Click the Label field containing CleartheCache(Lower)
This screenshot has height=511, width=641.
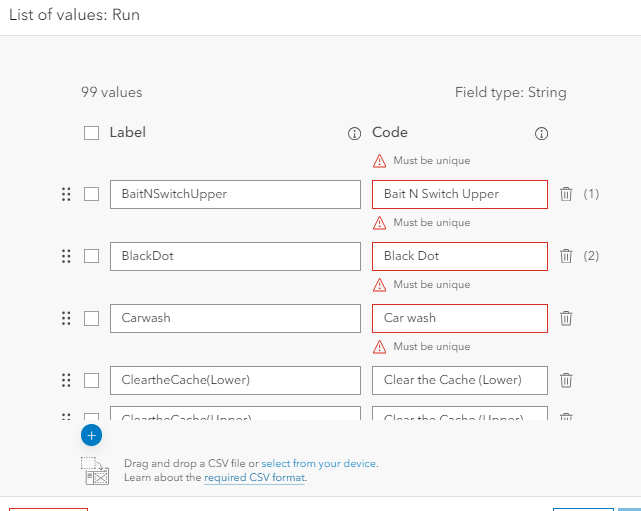tap(235, 380)
